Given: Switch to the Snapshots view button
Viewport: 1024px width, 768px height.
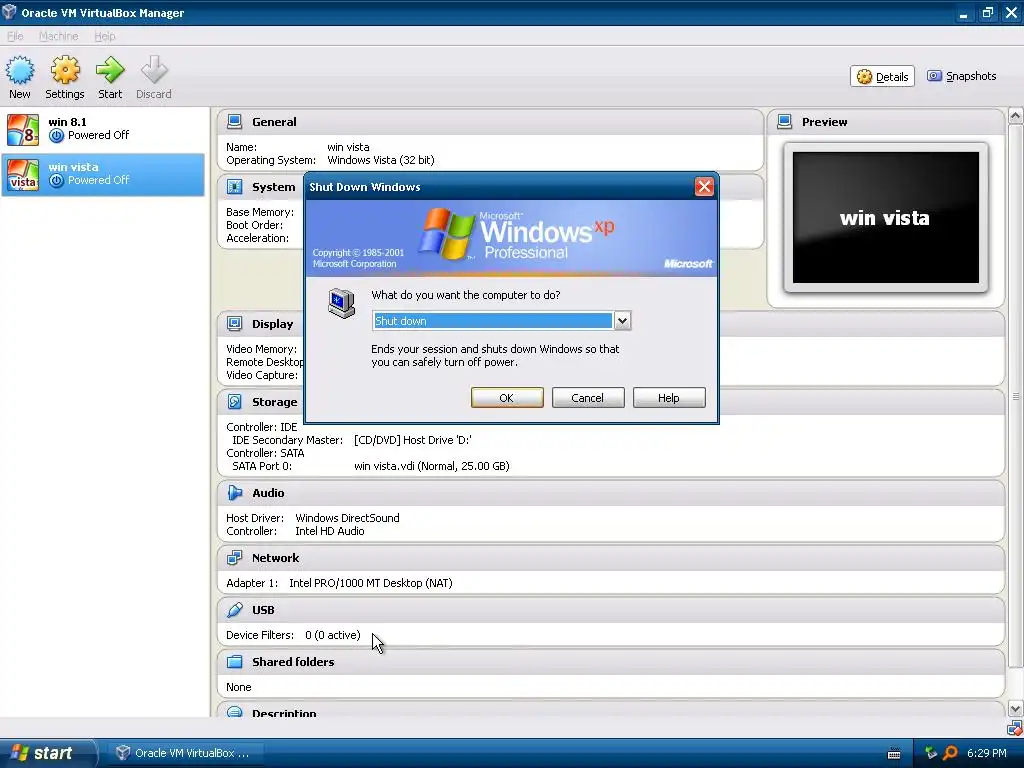Looking at the screenshot, I should [962, 76].
